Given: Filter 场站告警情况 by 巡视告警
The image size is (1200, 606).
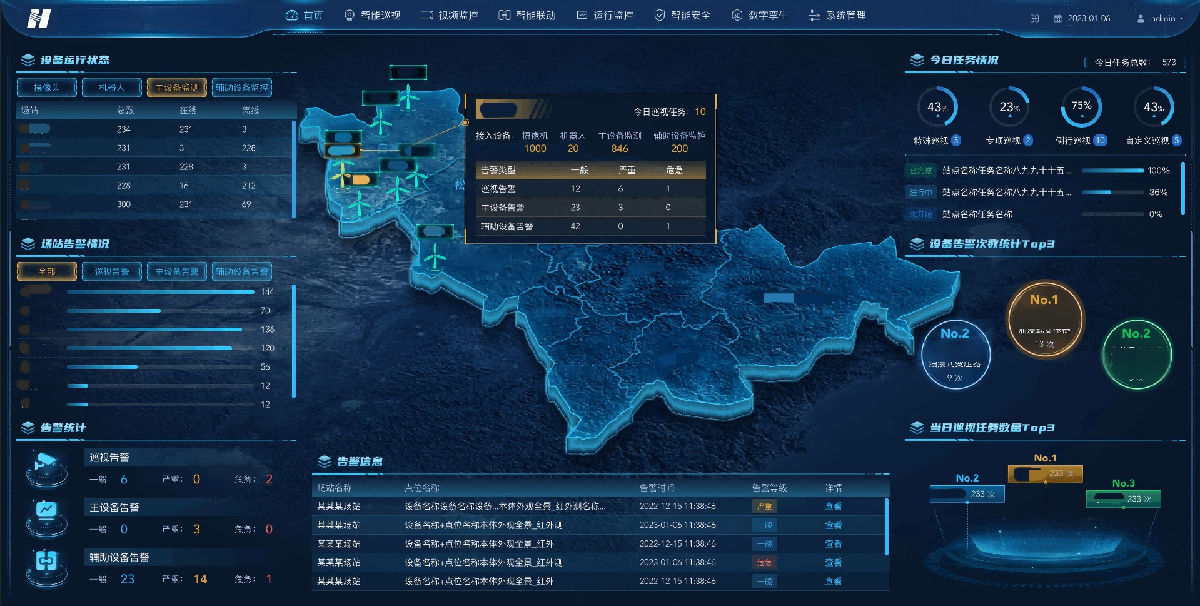Looking at the screenshot, I should click(111, 271).
